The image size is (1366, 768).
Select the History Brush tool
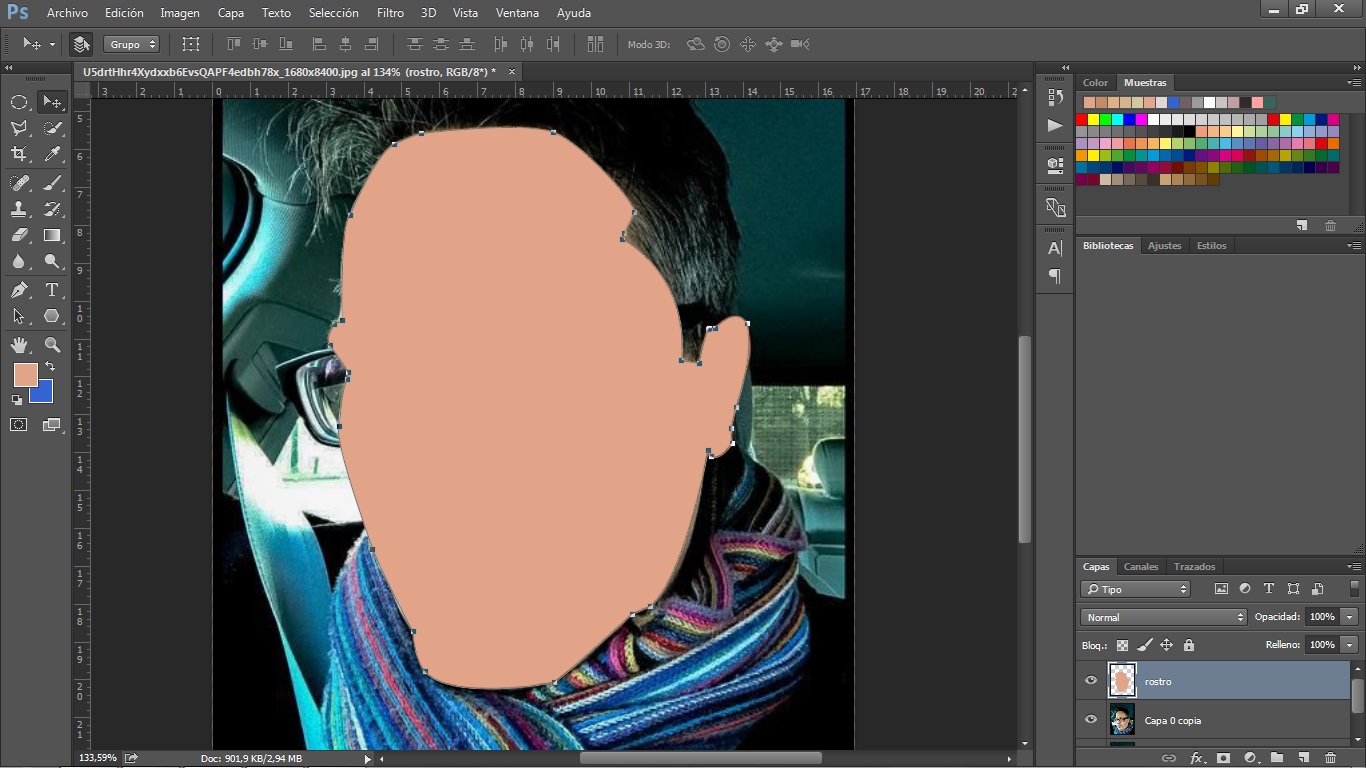[52, 209]
